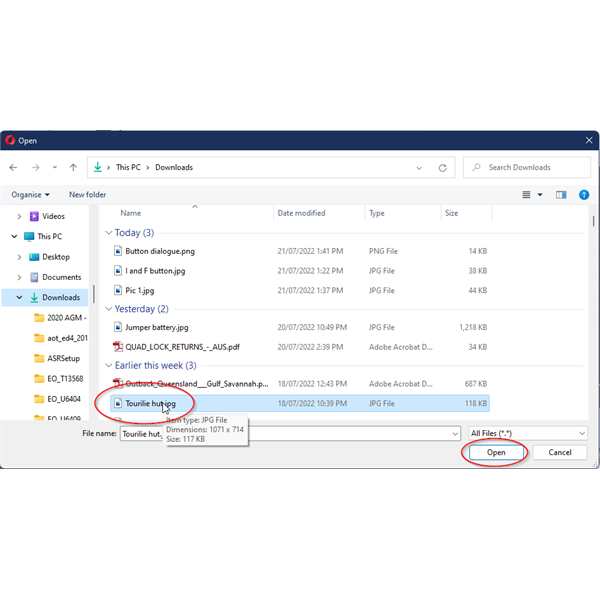Click the Search Downloads field
Image resolution: width=600 pixels, height=600 pixels.
point(527,168)
